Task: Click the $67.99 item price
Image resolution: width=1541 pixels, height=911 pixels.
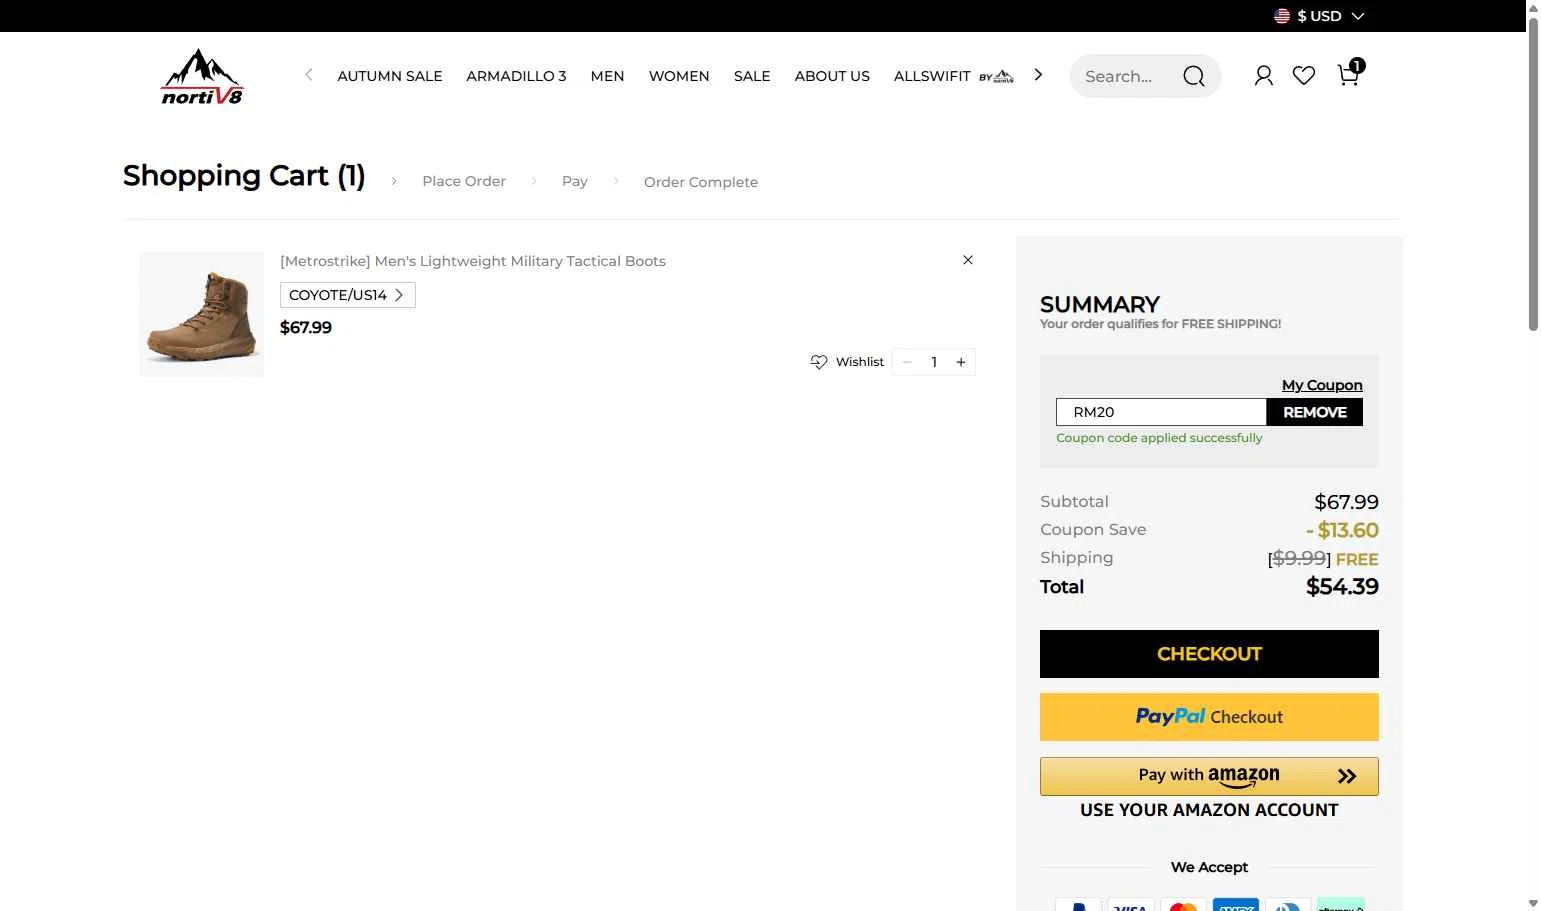Action: click(x=306, y=327)
